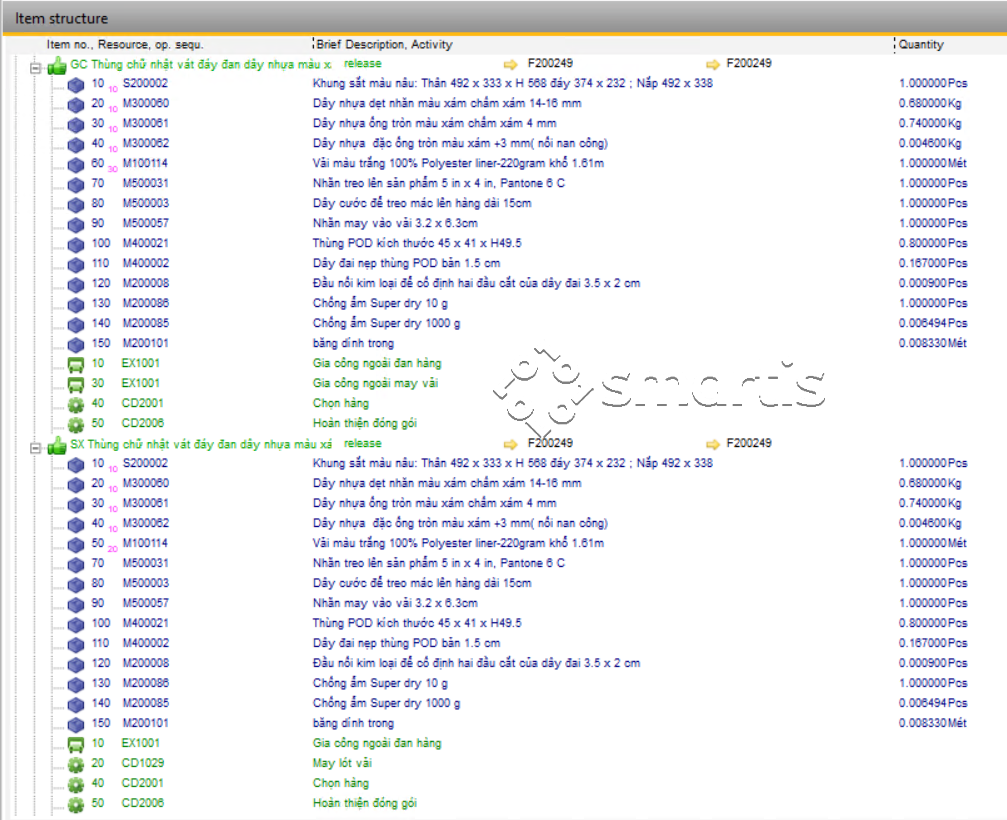Image resolution: width=1007 pixels, height=820 pixels.
Task: Select 'Khung sắt màu nâu' description under GC
Action: (512, 83)
